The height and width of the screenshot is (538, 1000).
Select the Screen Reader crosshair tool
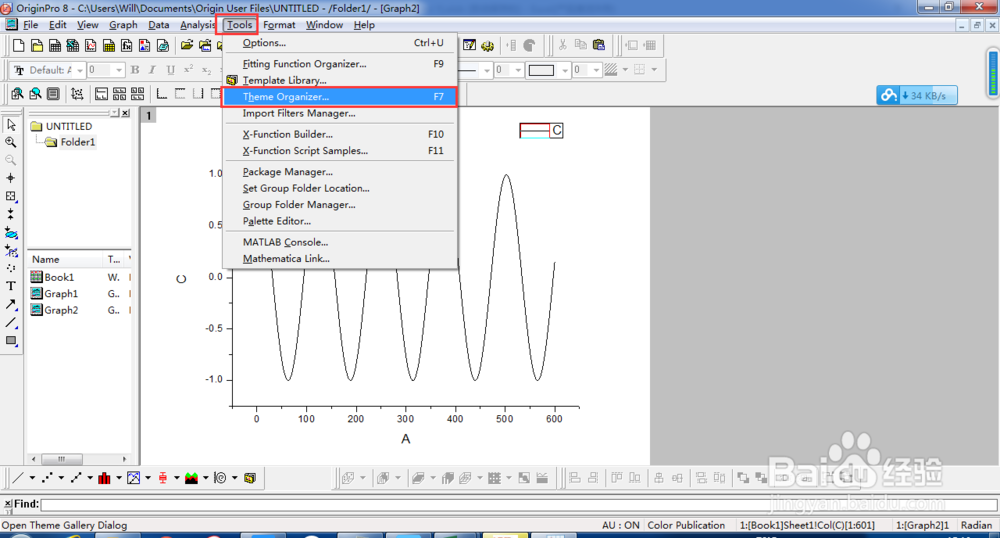coord(11,178)
